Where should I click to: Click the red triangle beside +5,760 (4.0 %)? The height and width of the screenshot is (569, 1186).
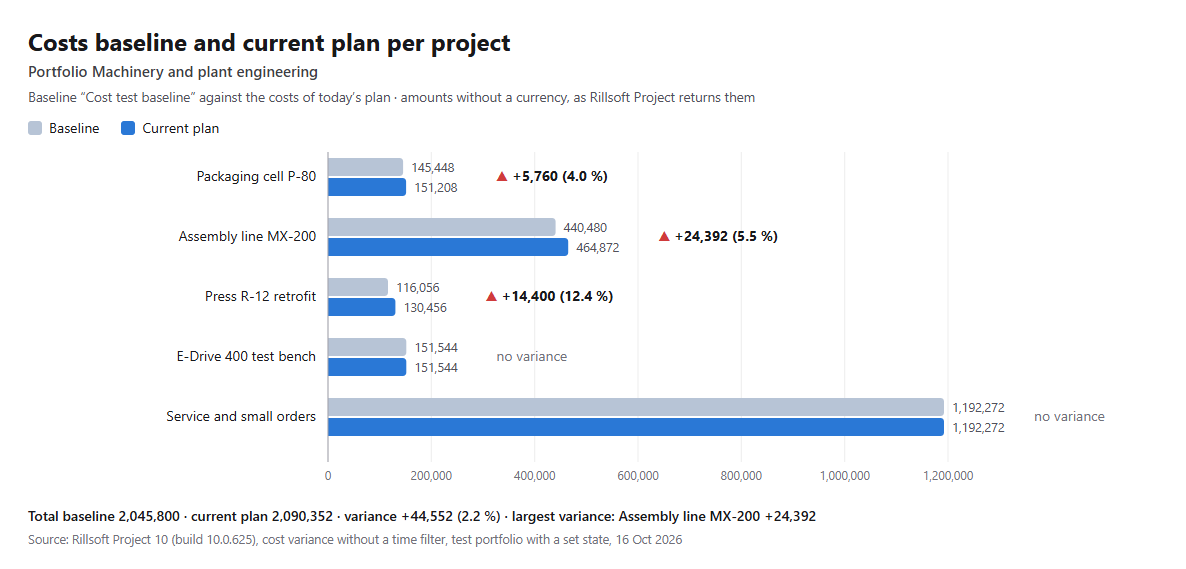click(501, 176)
